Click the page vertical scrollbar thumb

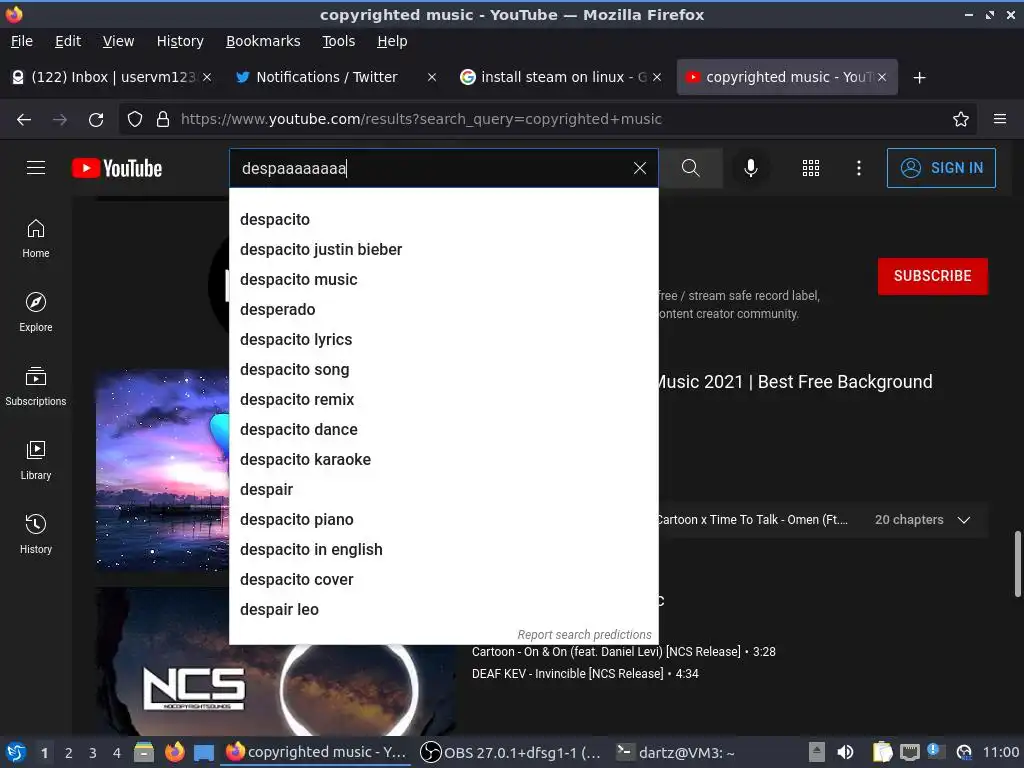1017,564
